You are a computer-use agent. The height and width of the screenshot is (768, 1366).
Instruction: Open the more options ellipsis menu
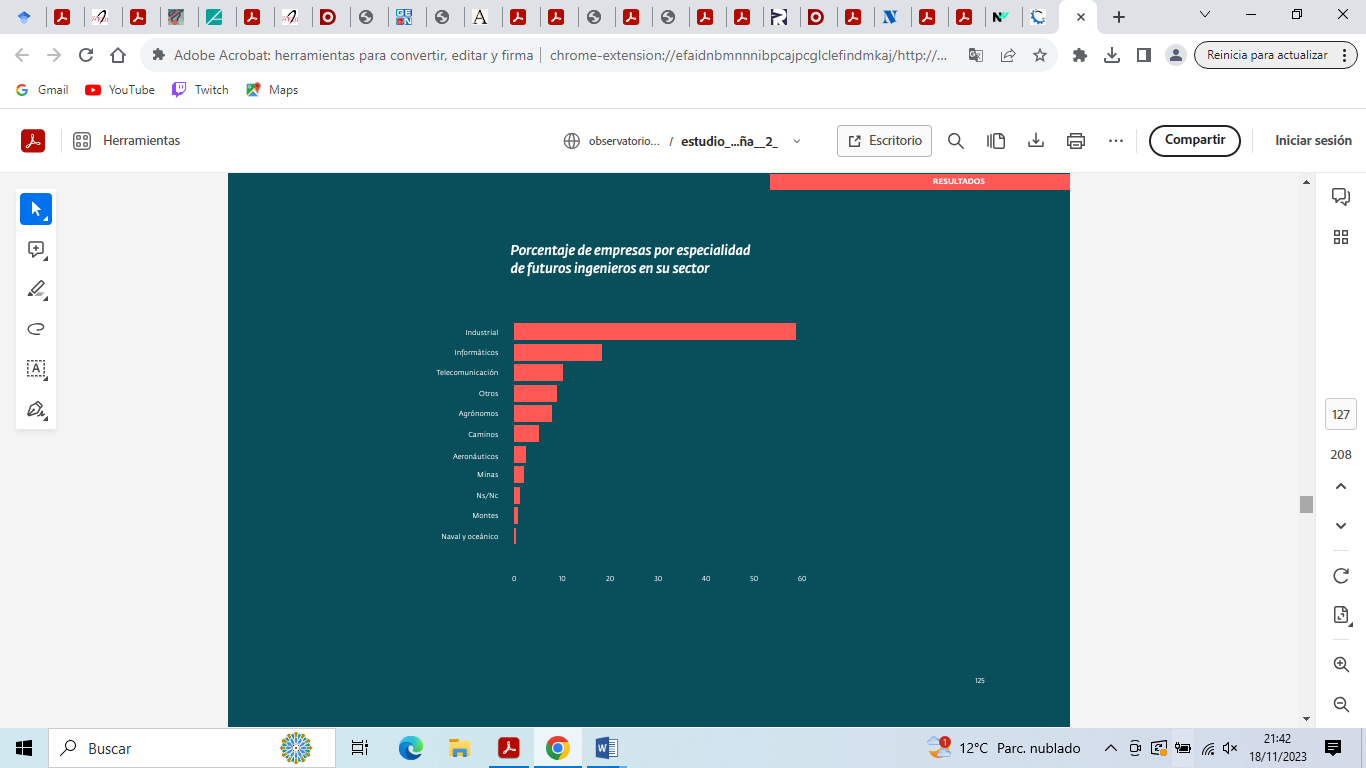tap(1116, 141)
